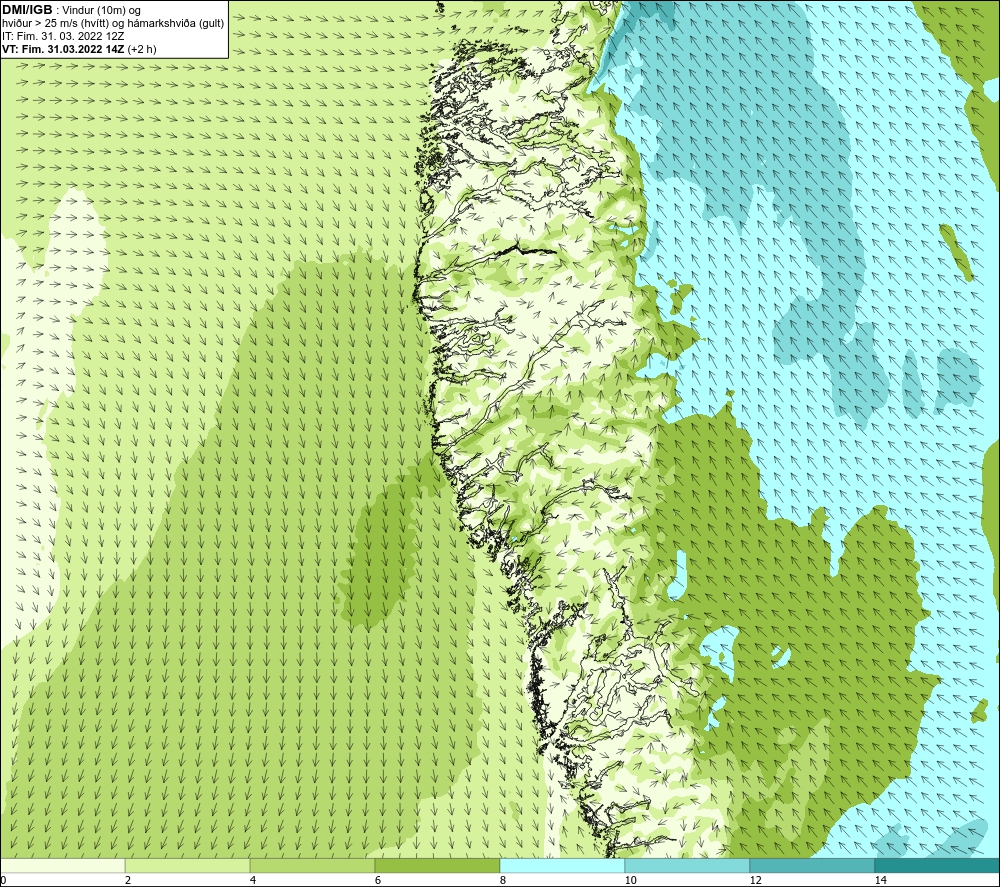Click the scale label '10'
Image resolution: width=1000 pixels, height=887 pixels.
pyautogui.click(x=630, y=880)
